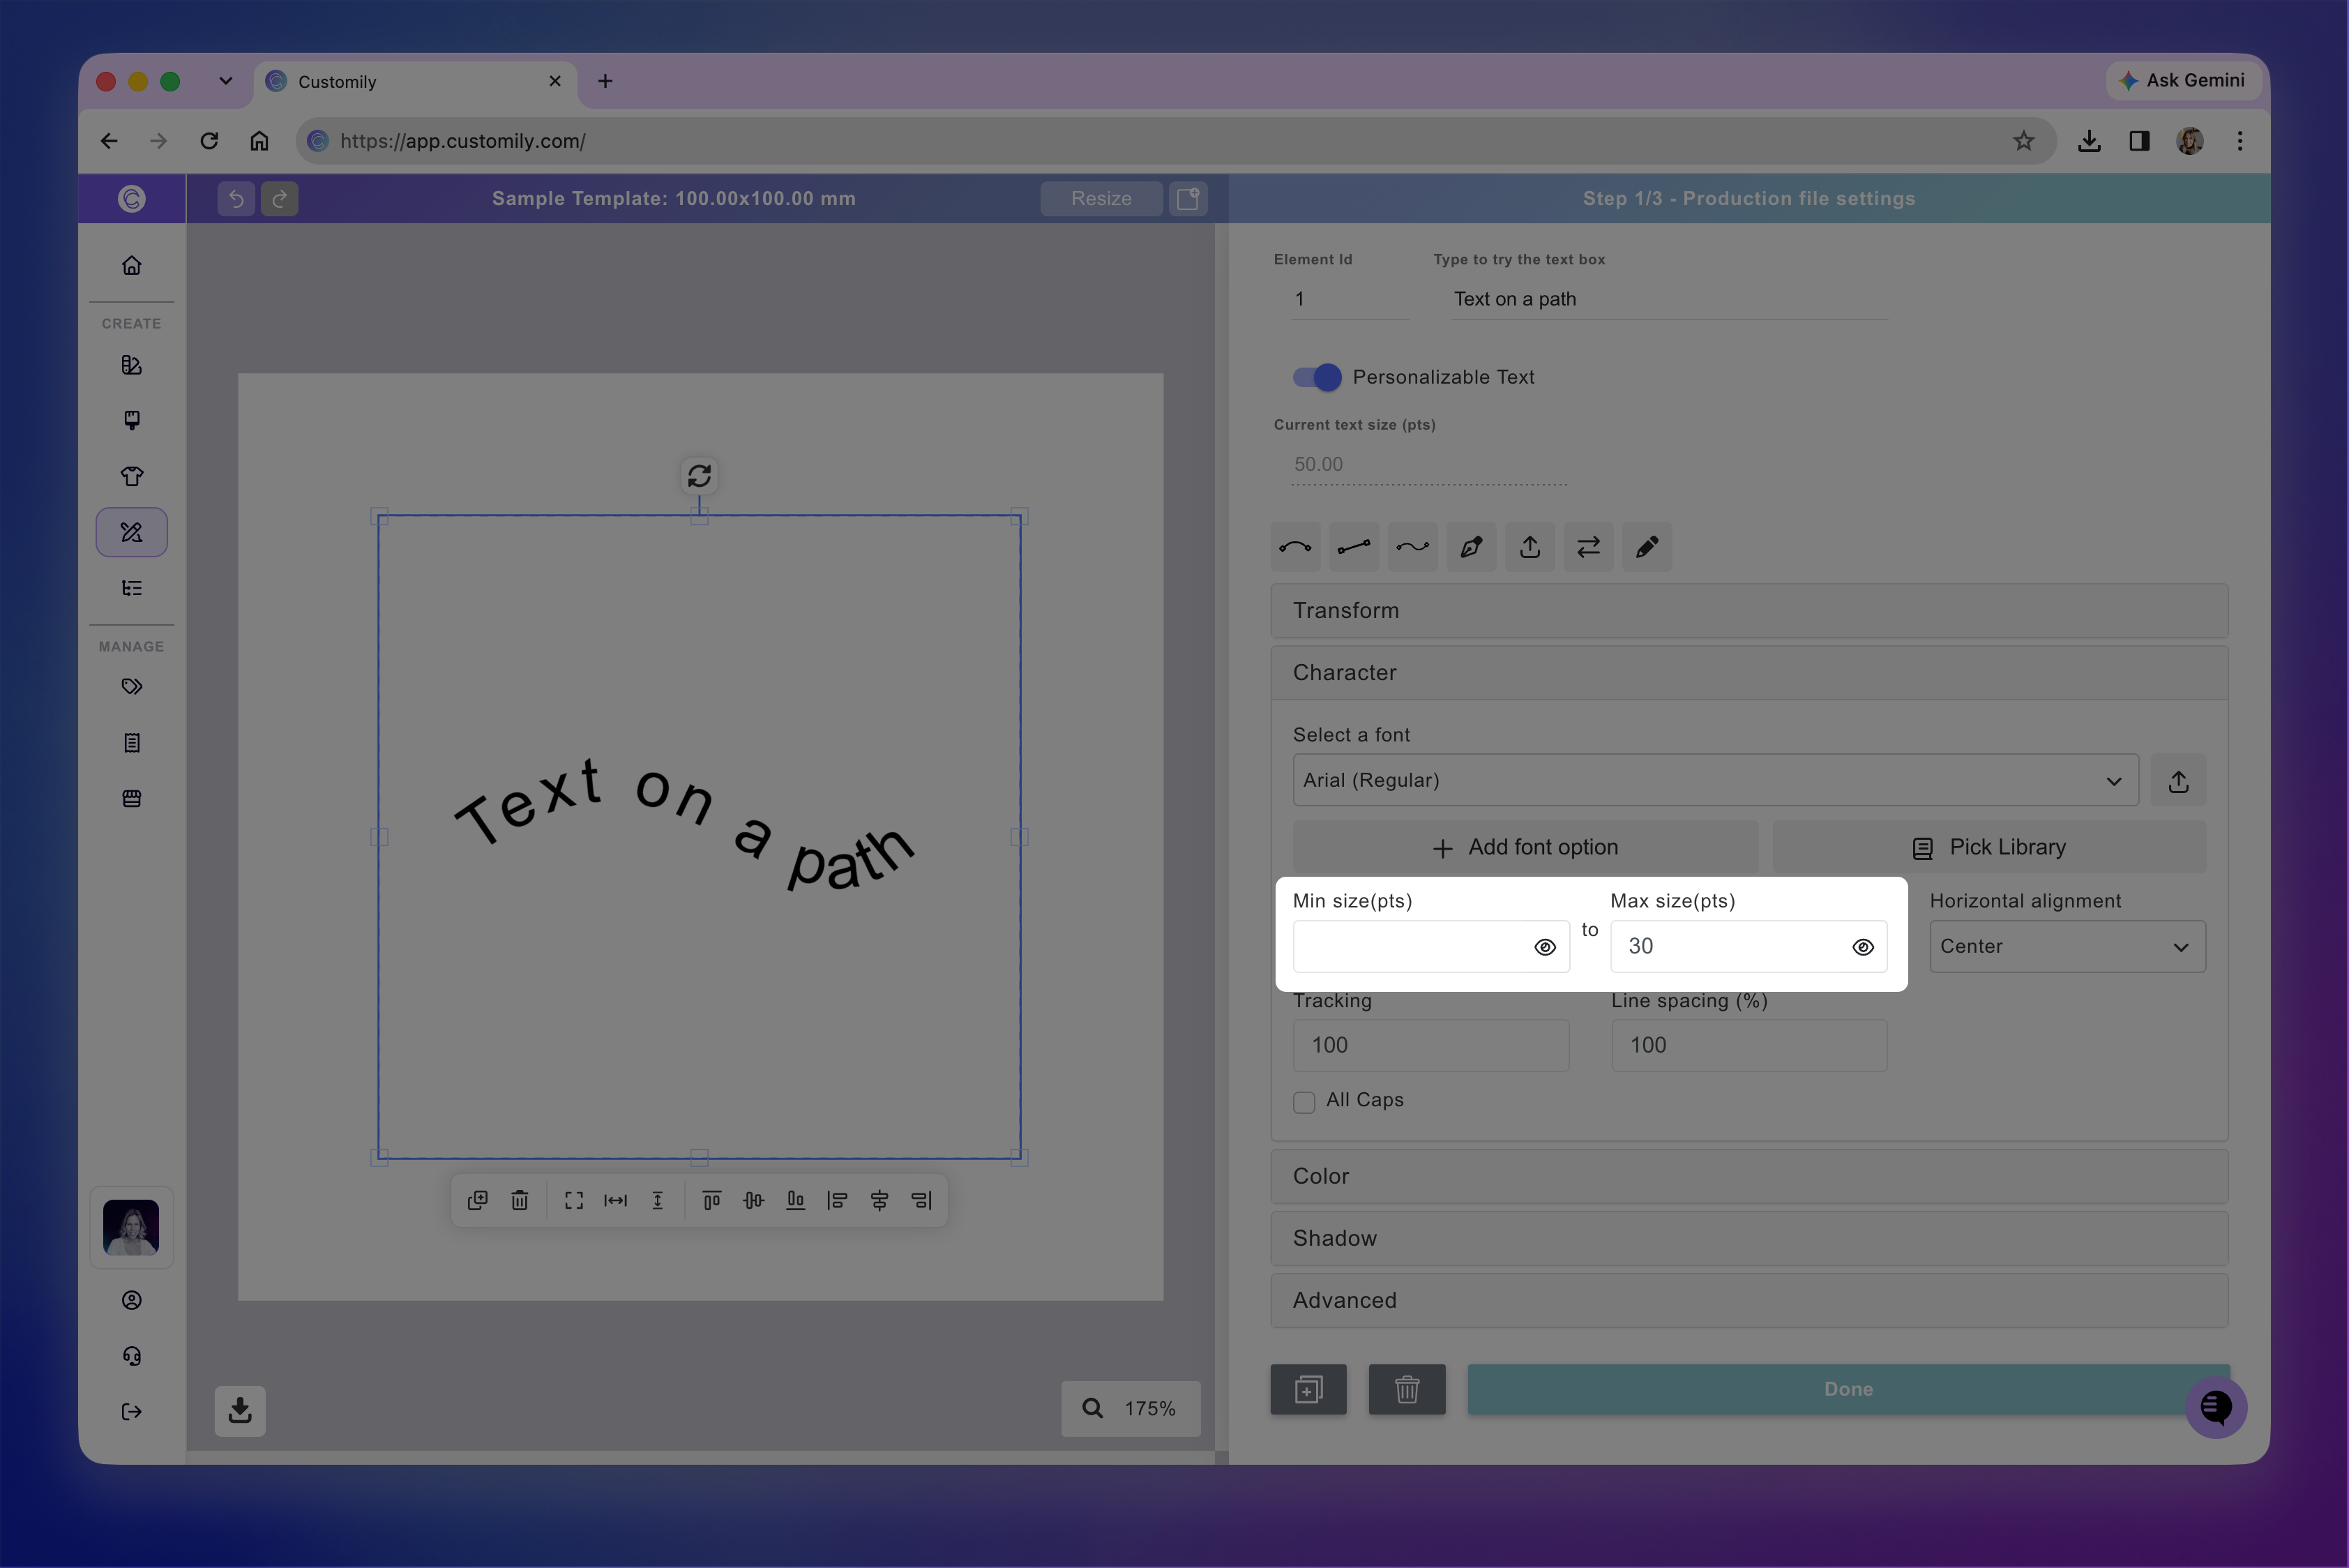Expand the Transform section
Viewport: 2349px width, 1568px height.
[1749, 611]
